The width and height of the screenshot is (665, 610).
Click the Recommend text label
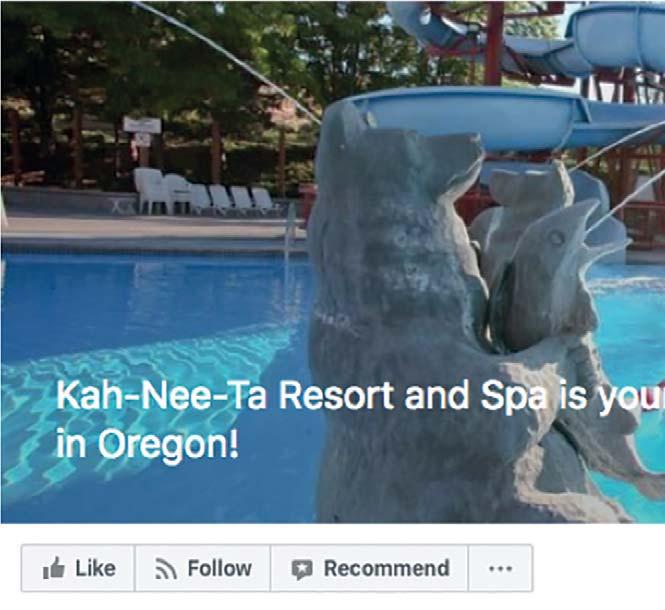pyautogui.click(x=386, y=568)
